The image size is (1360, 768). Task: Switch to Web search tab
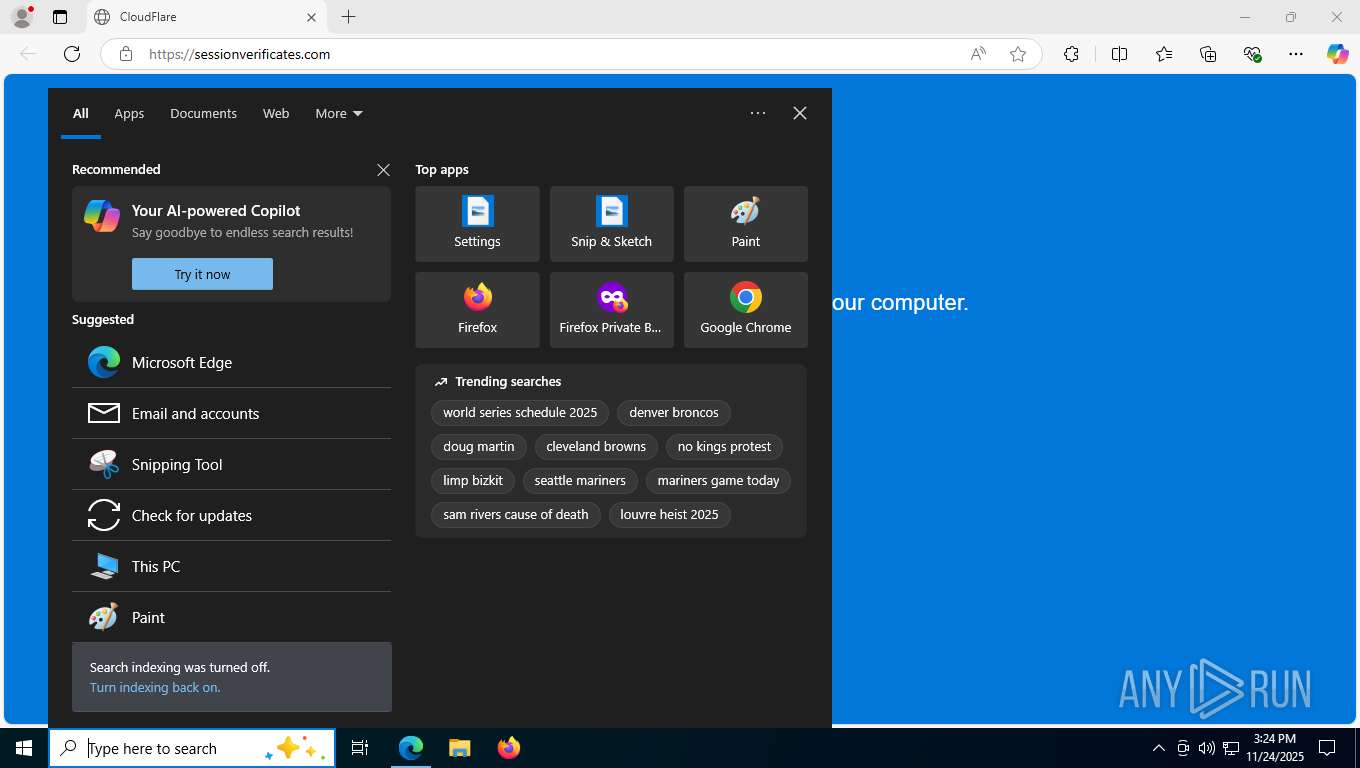tap(276, 113)
